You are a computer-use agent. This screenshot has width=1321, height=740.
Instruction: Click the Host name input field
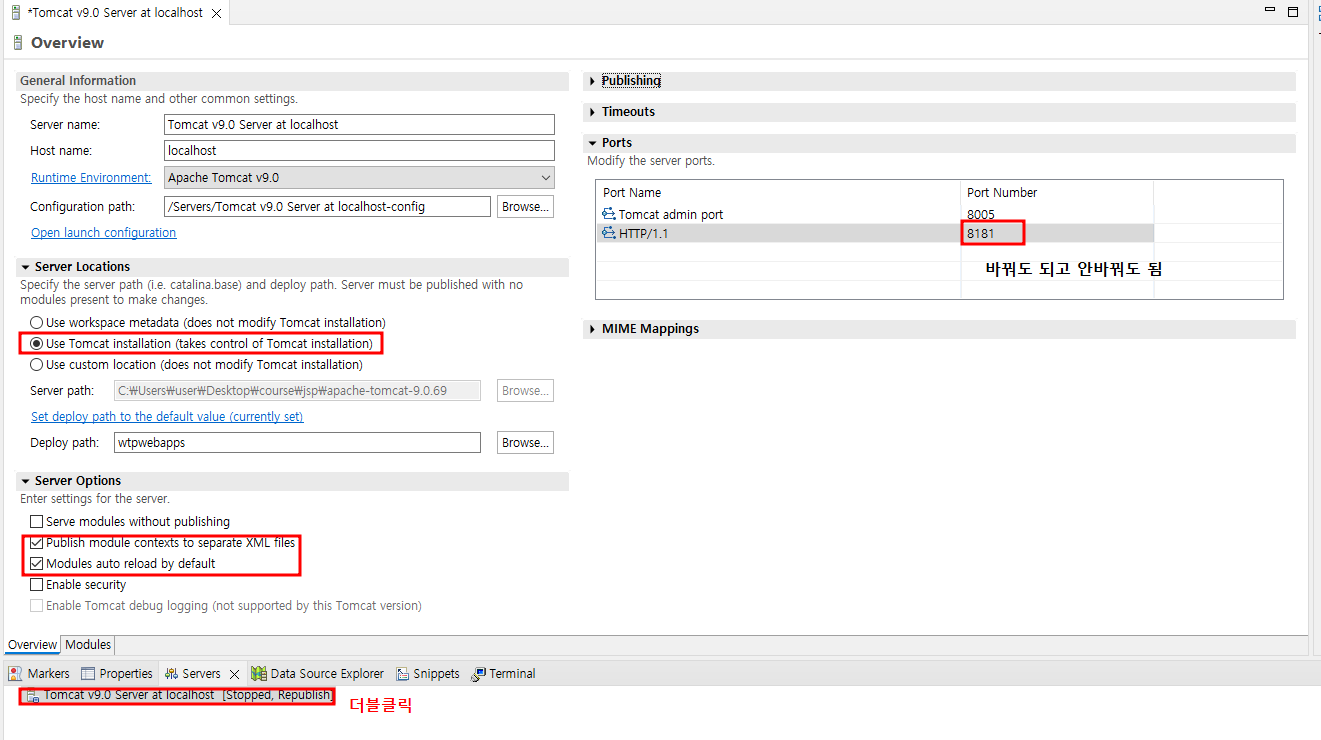(x=359, y=151)
